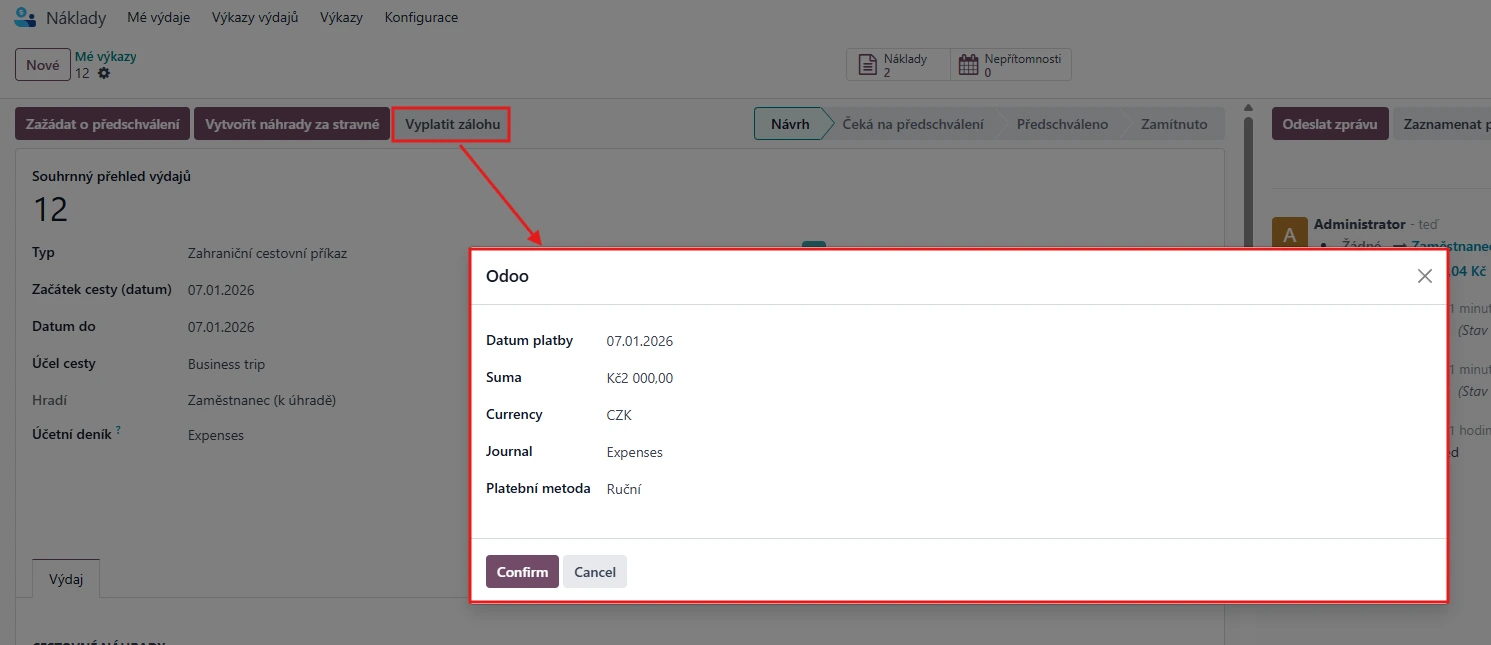
Task: Click the Náklady app title
Action: coord(76,18)
